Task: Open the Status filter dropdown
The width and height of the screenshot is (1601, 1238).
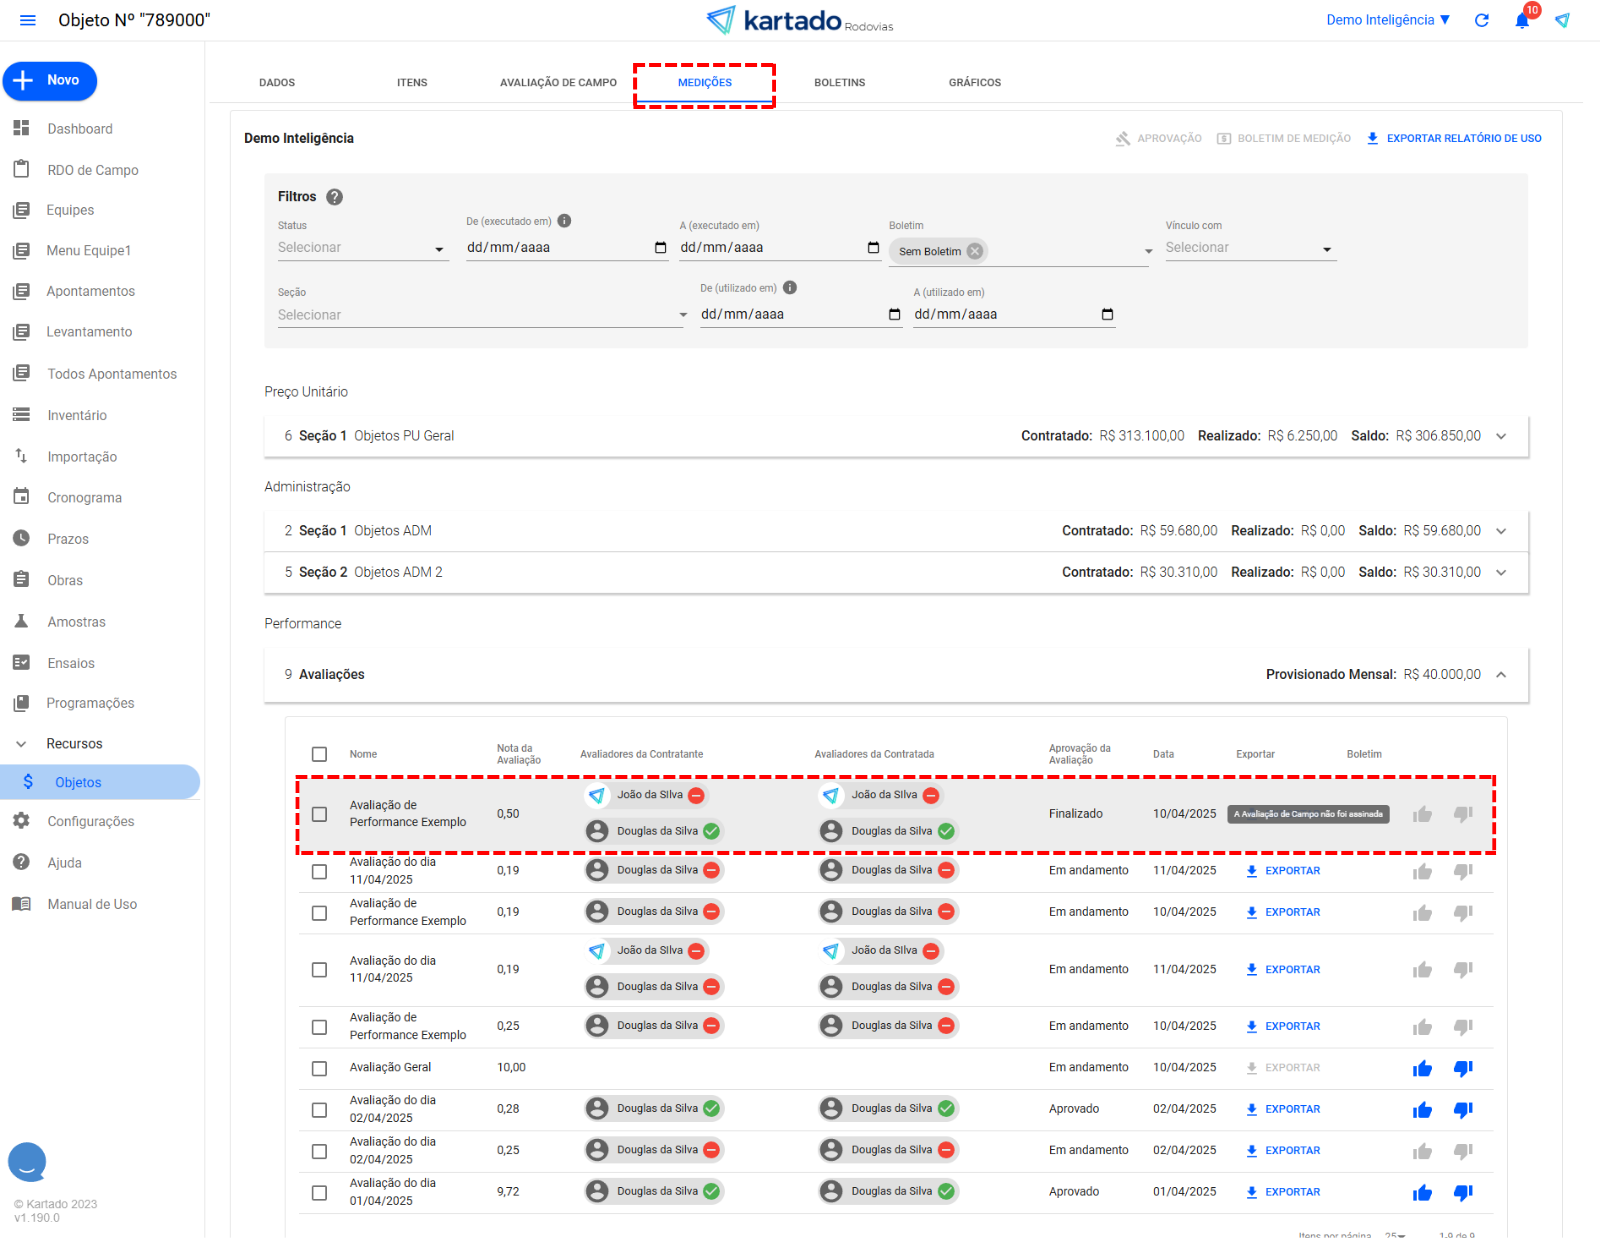Action: point(362,248)
